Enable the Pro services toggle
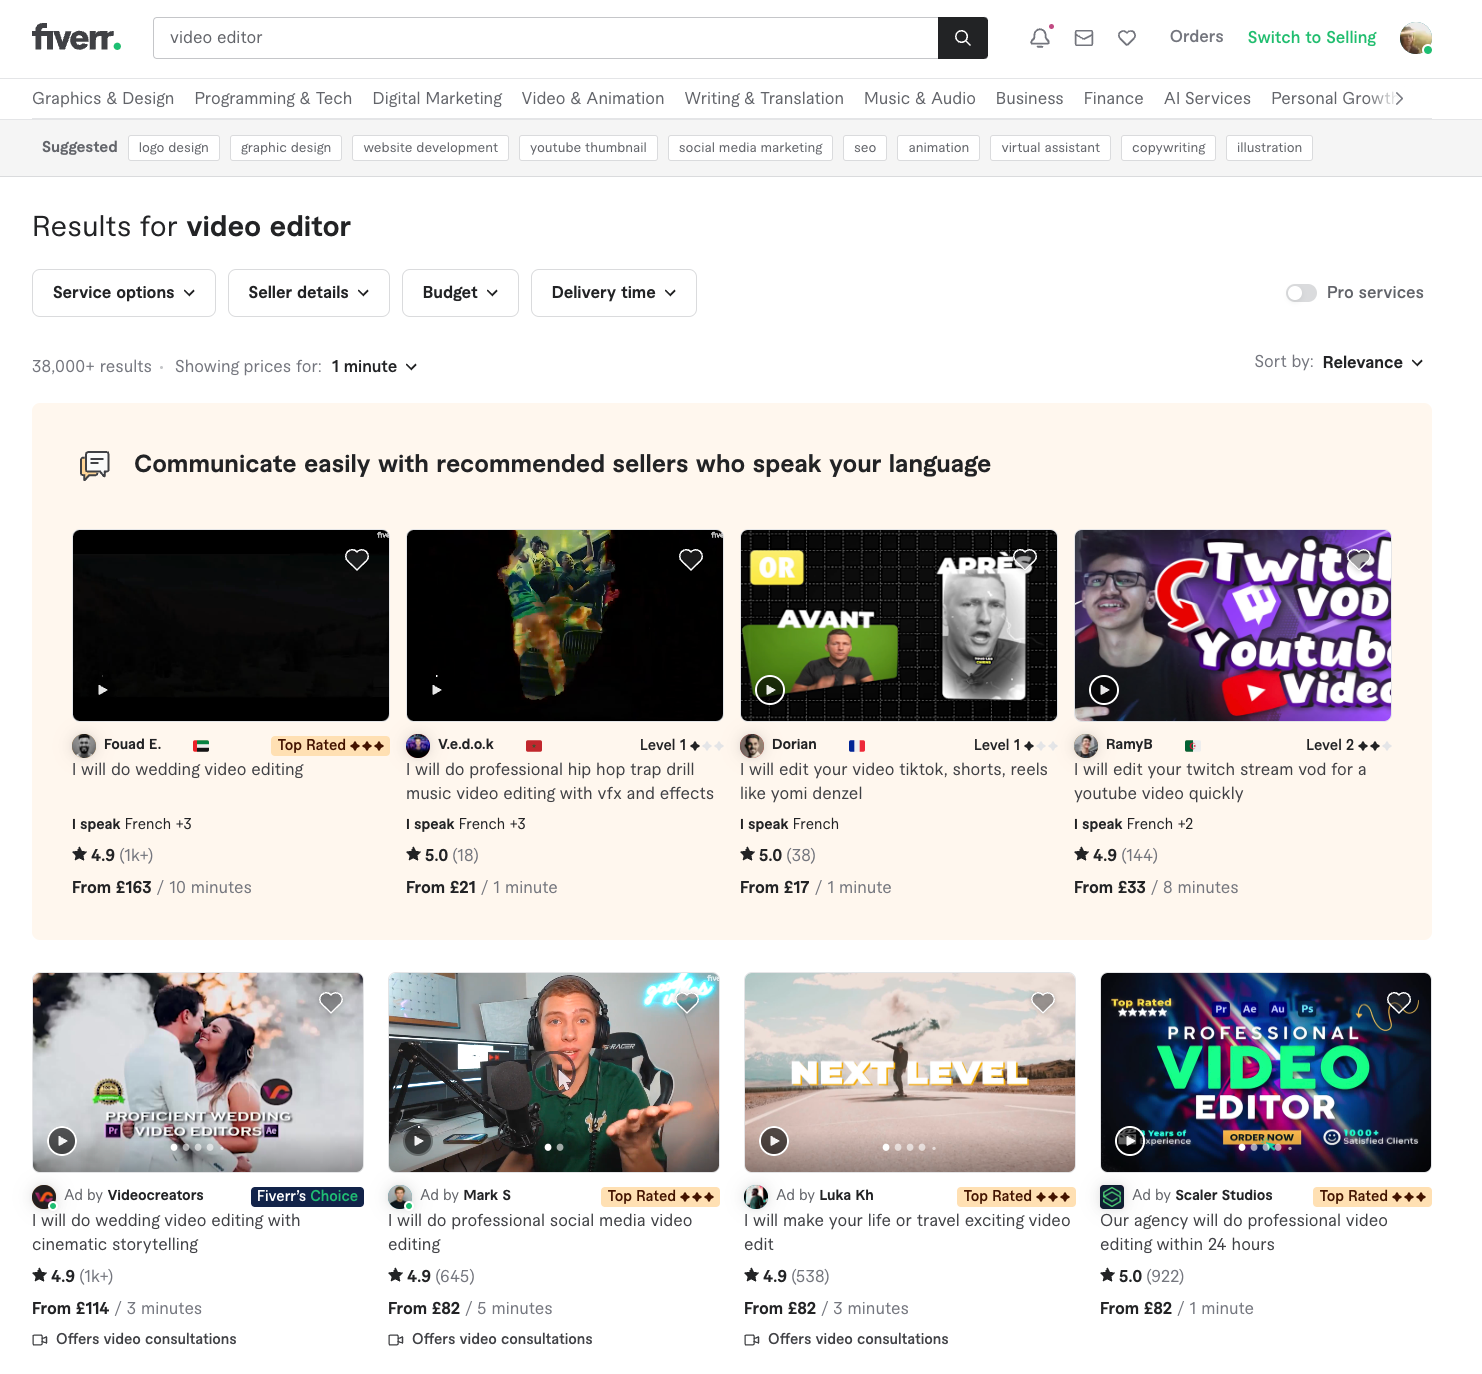This screenshot has height=1374, width=1482. click(1301, 292)
